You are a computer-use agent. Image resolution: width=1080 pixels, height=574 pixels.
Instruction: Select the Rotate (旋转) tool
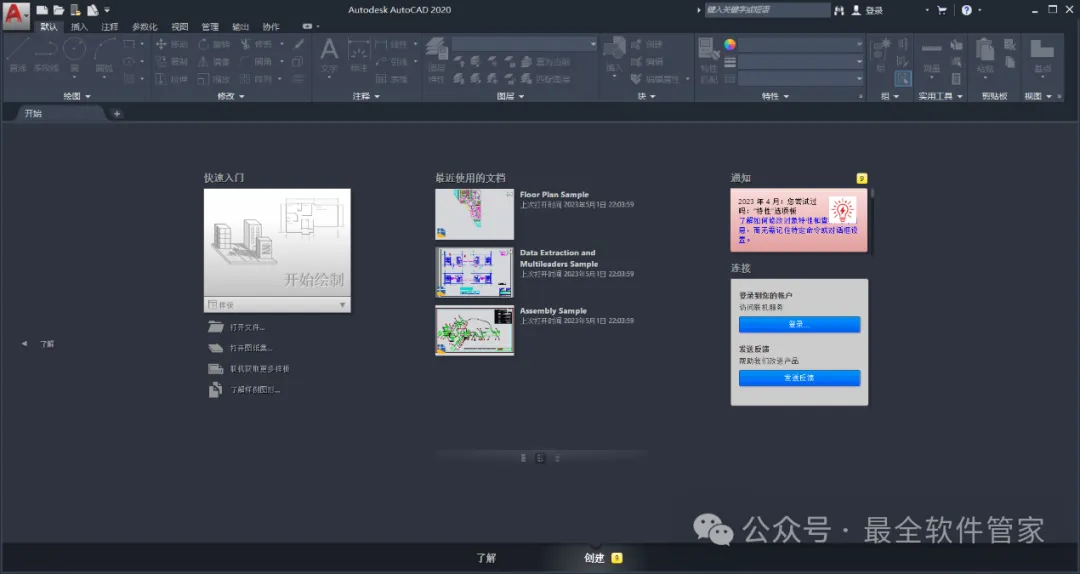(x=214, y=44)
